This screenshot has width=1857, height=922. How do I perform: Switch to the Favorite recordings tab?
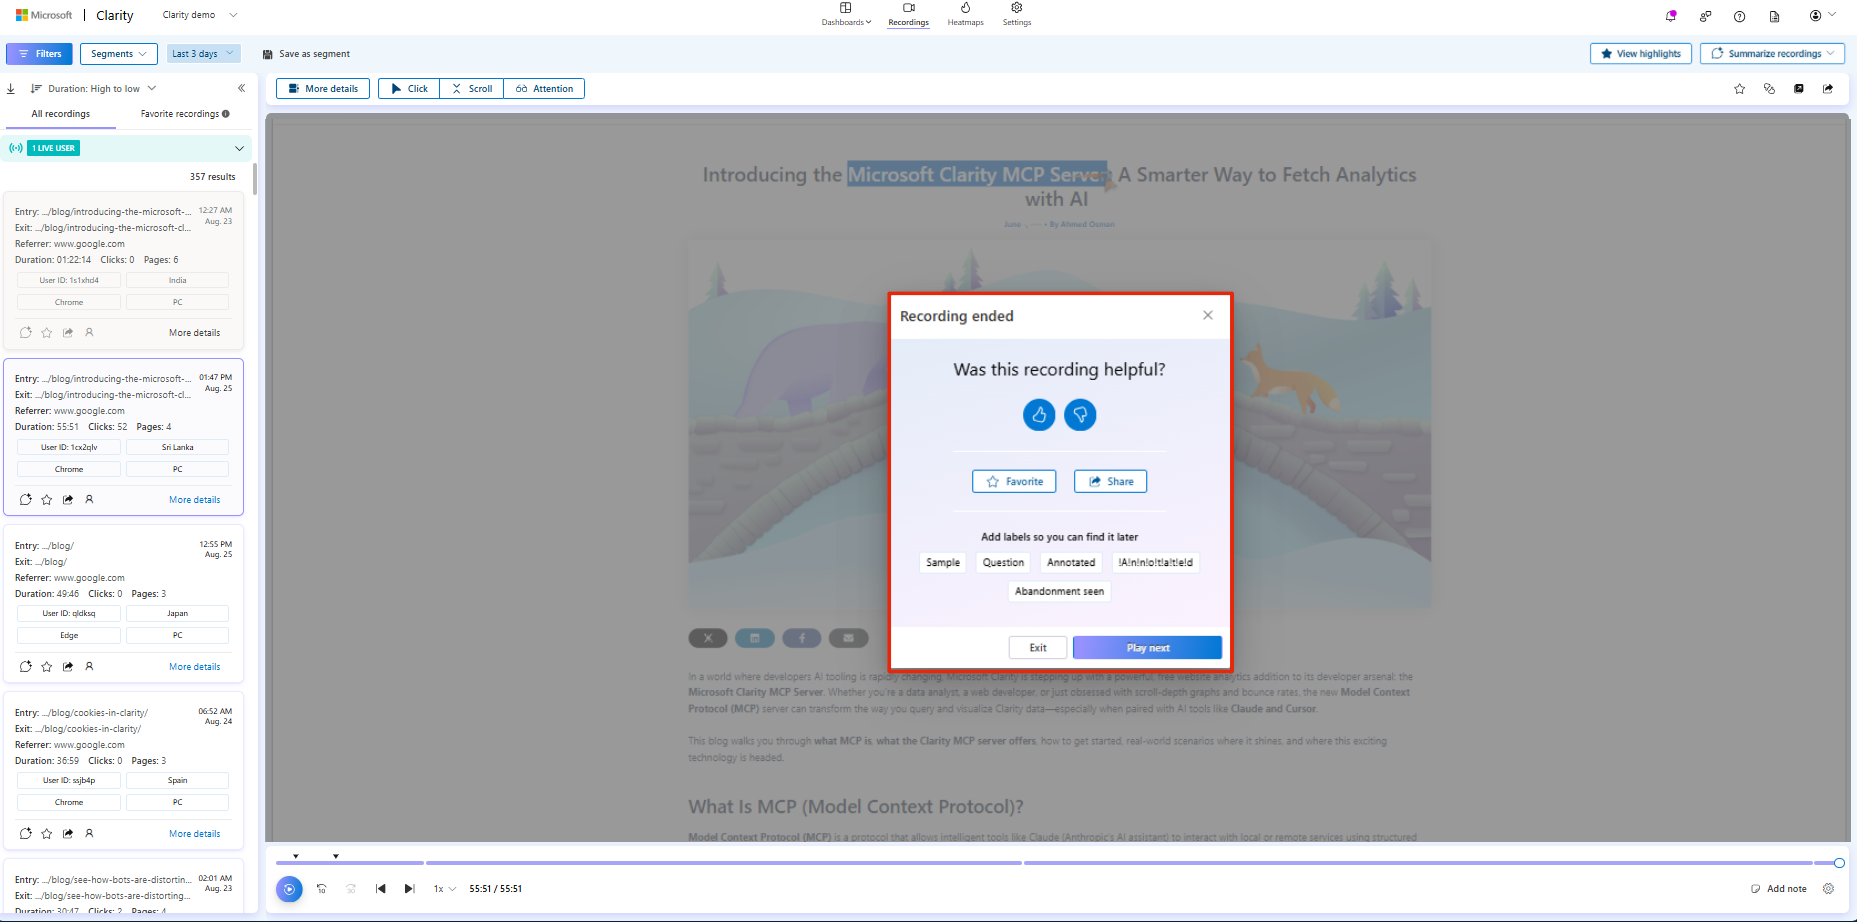tap(180, 113)
